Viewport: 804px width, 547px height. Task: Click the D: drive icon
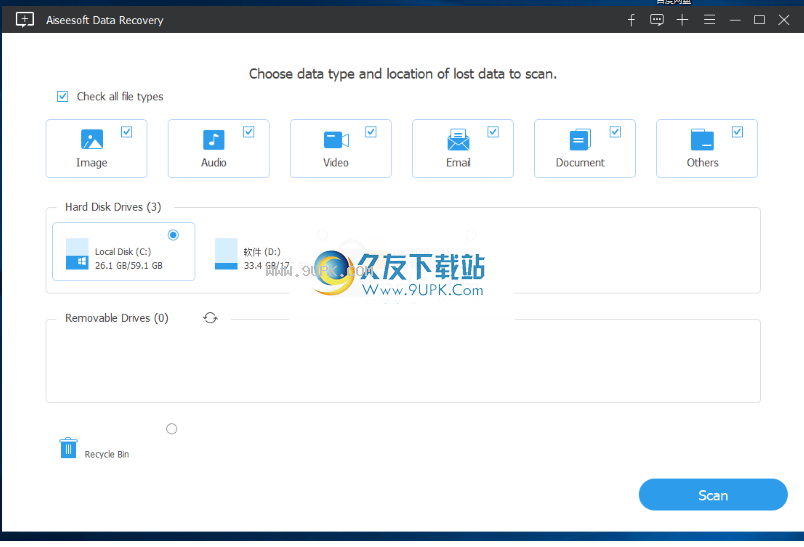pos(226,254)
